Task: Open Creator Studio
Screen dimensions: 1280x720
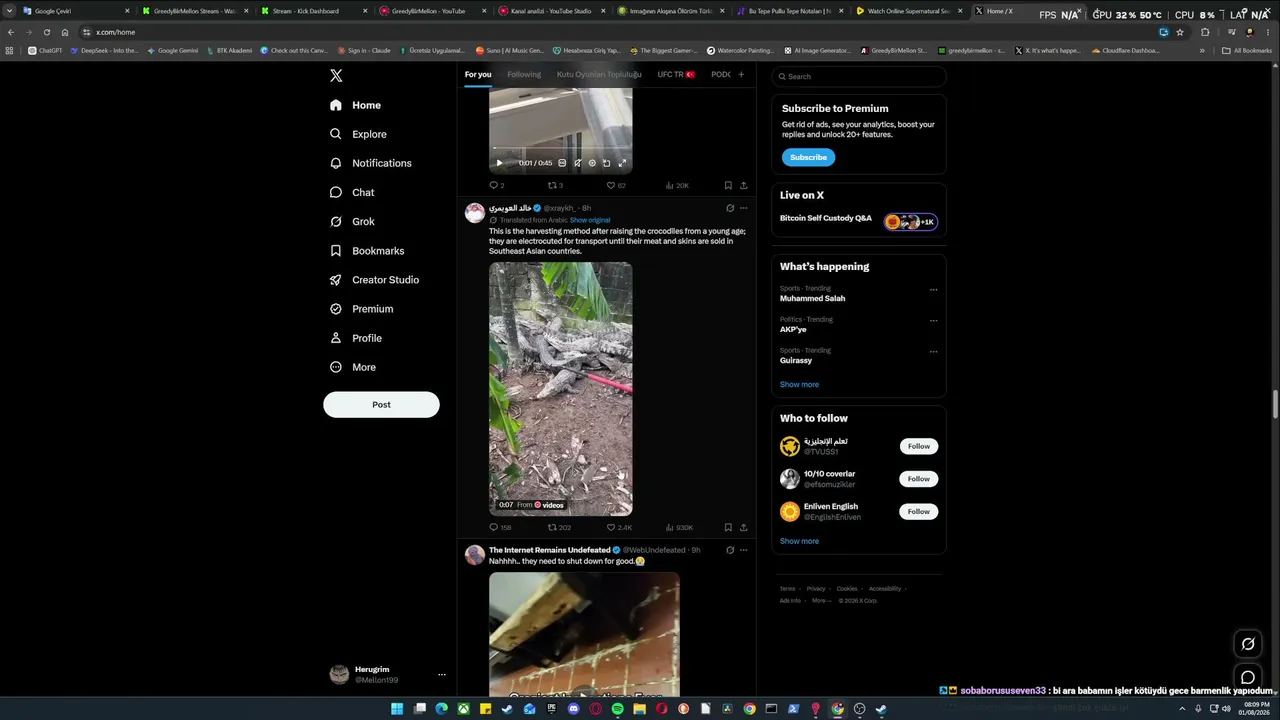Action: pos(374,280)
